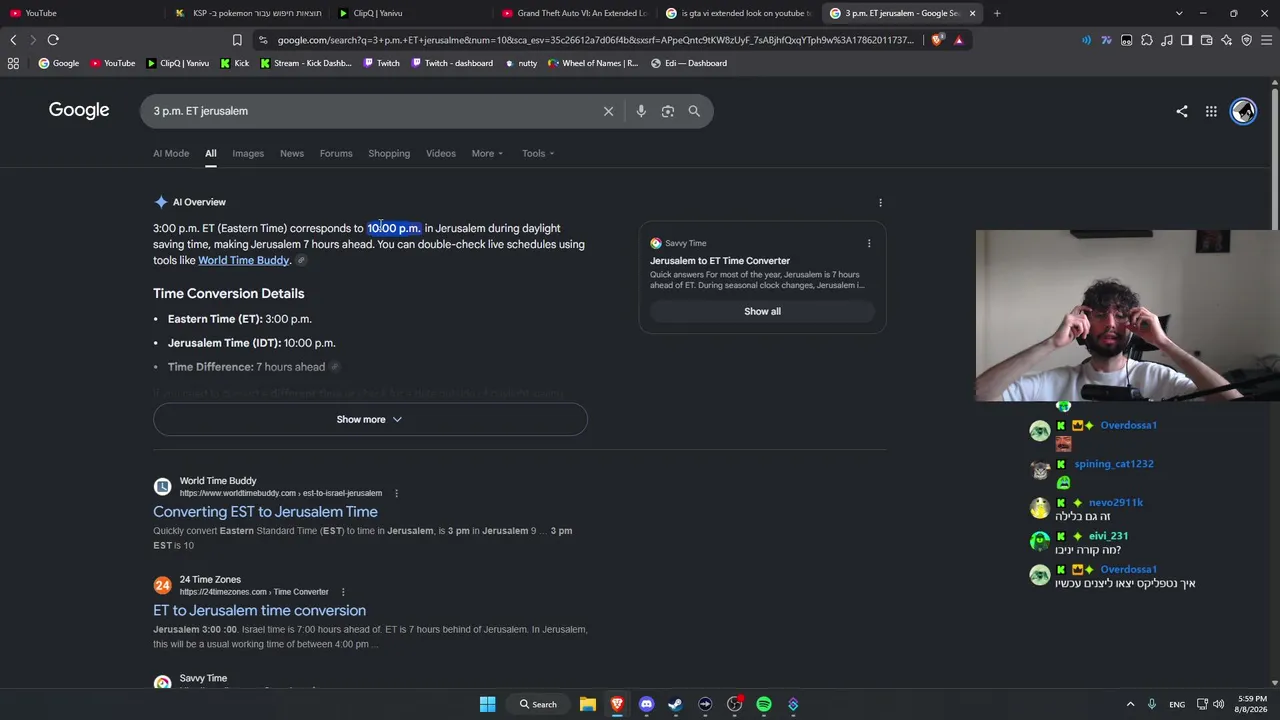Open volume control in system tray

pos(1220,704)
